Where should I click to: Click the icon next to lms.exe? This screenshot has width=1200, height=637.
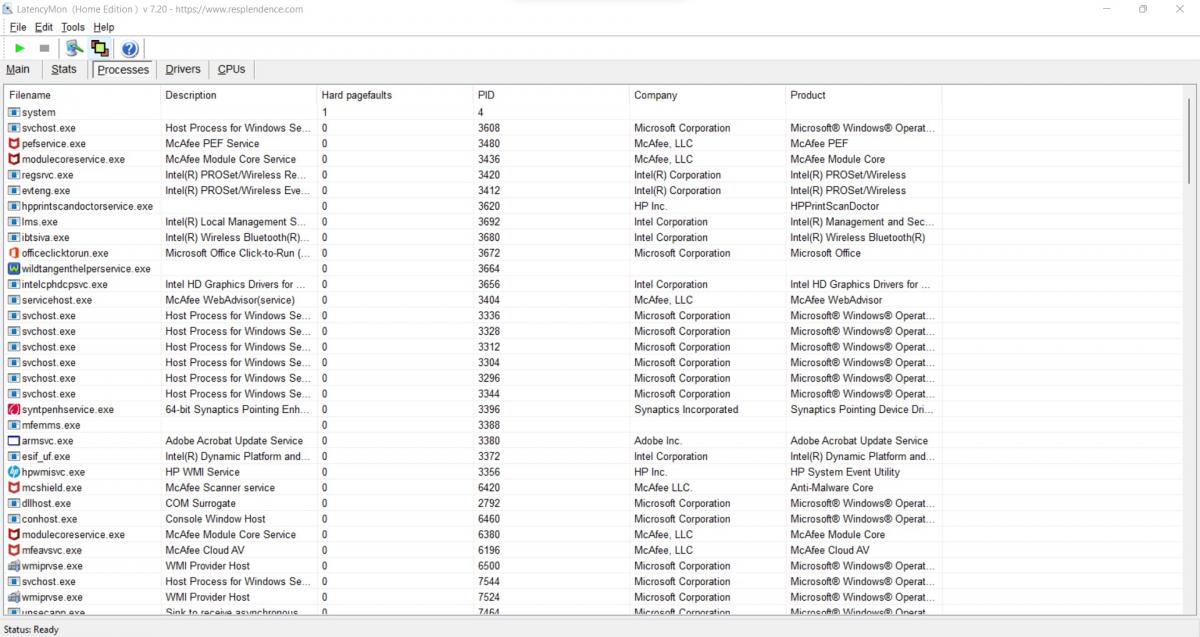coord(14,222)
